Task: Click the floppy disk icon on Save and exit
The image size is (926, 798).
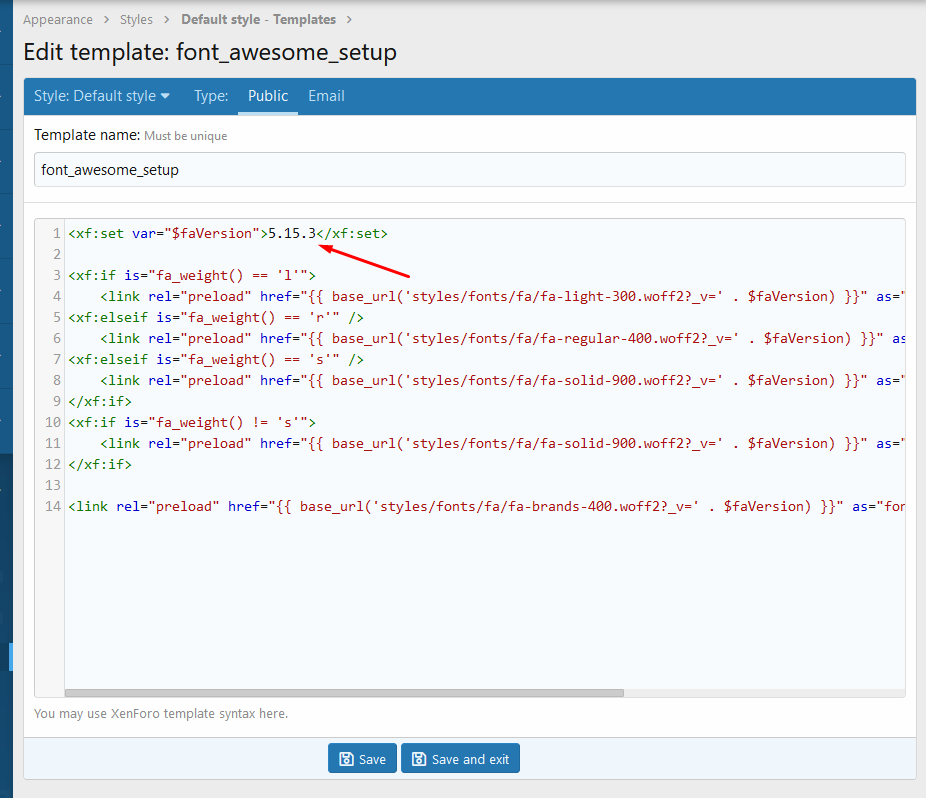Action: pyautogui.click(x=419, y=759)
